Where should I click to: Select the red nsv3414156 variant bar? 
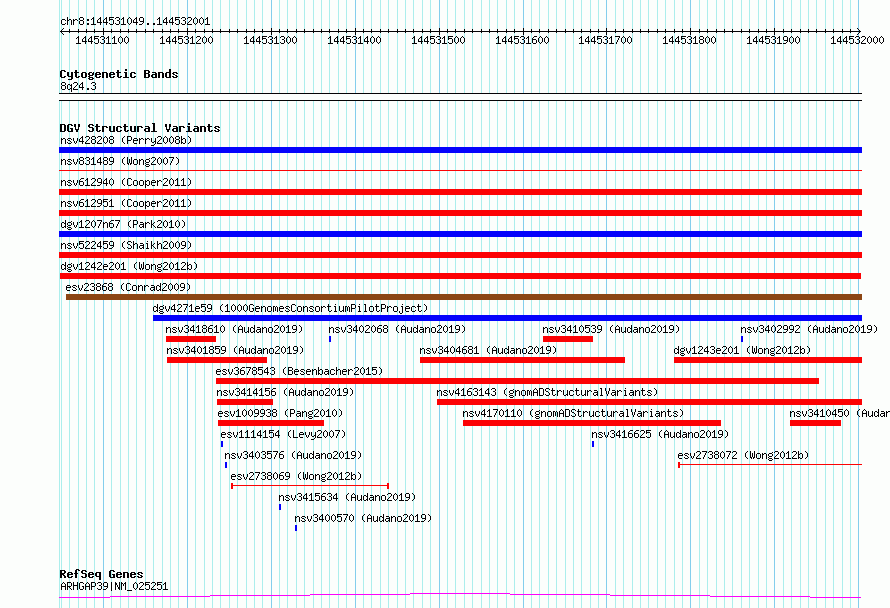coord(245,402)
